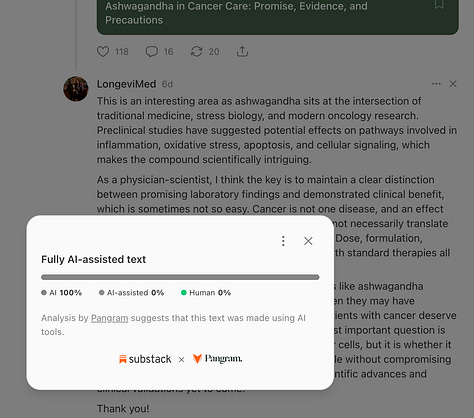Click the Substack logo in the popup

coord(145,359)
